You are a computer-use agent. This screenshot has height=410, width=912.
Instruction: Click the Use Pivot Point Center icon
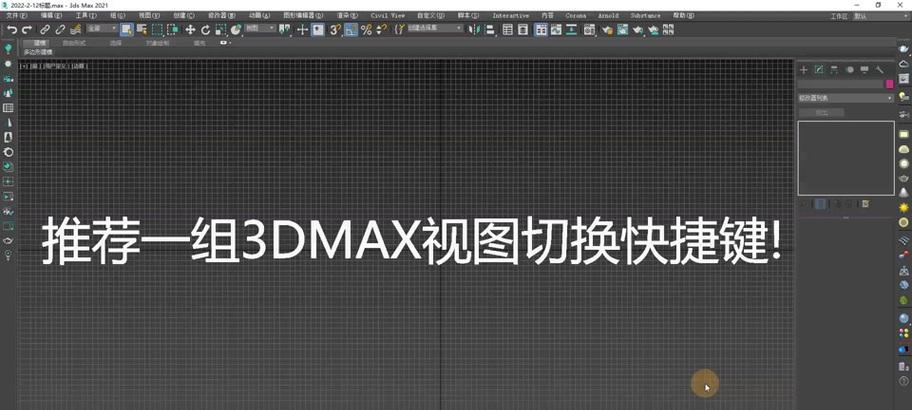[284, 29]
